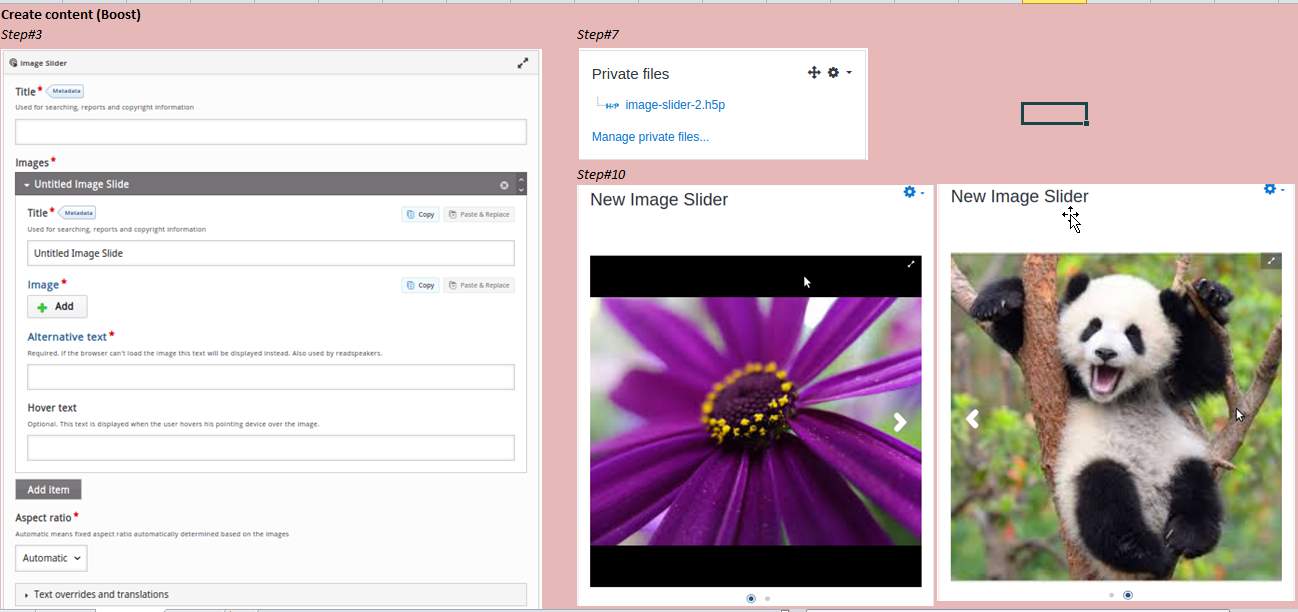Image resolution: width=1298 pixels, height=612 pixels.
Task: Collapse the Untitled Image Slide group
Action: click(x=27, y=185)
